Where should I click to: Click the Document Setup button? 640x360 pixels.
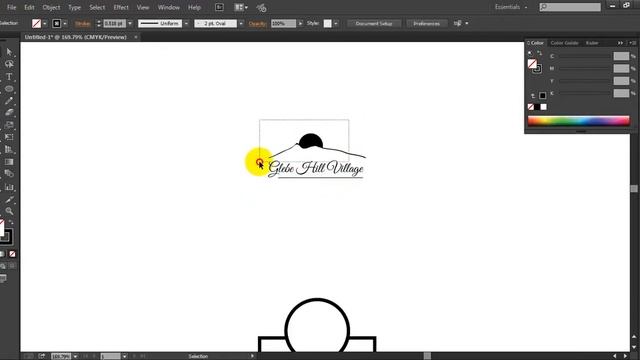(374, 24)
